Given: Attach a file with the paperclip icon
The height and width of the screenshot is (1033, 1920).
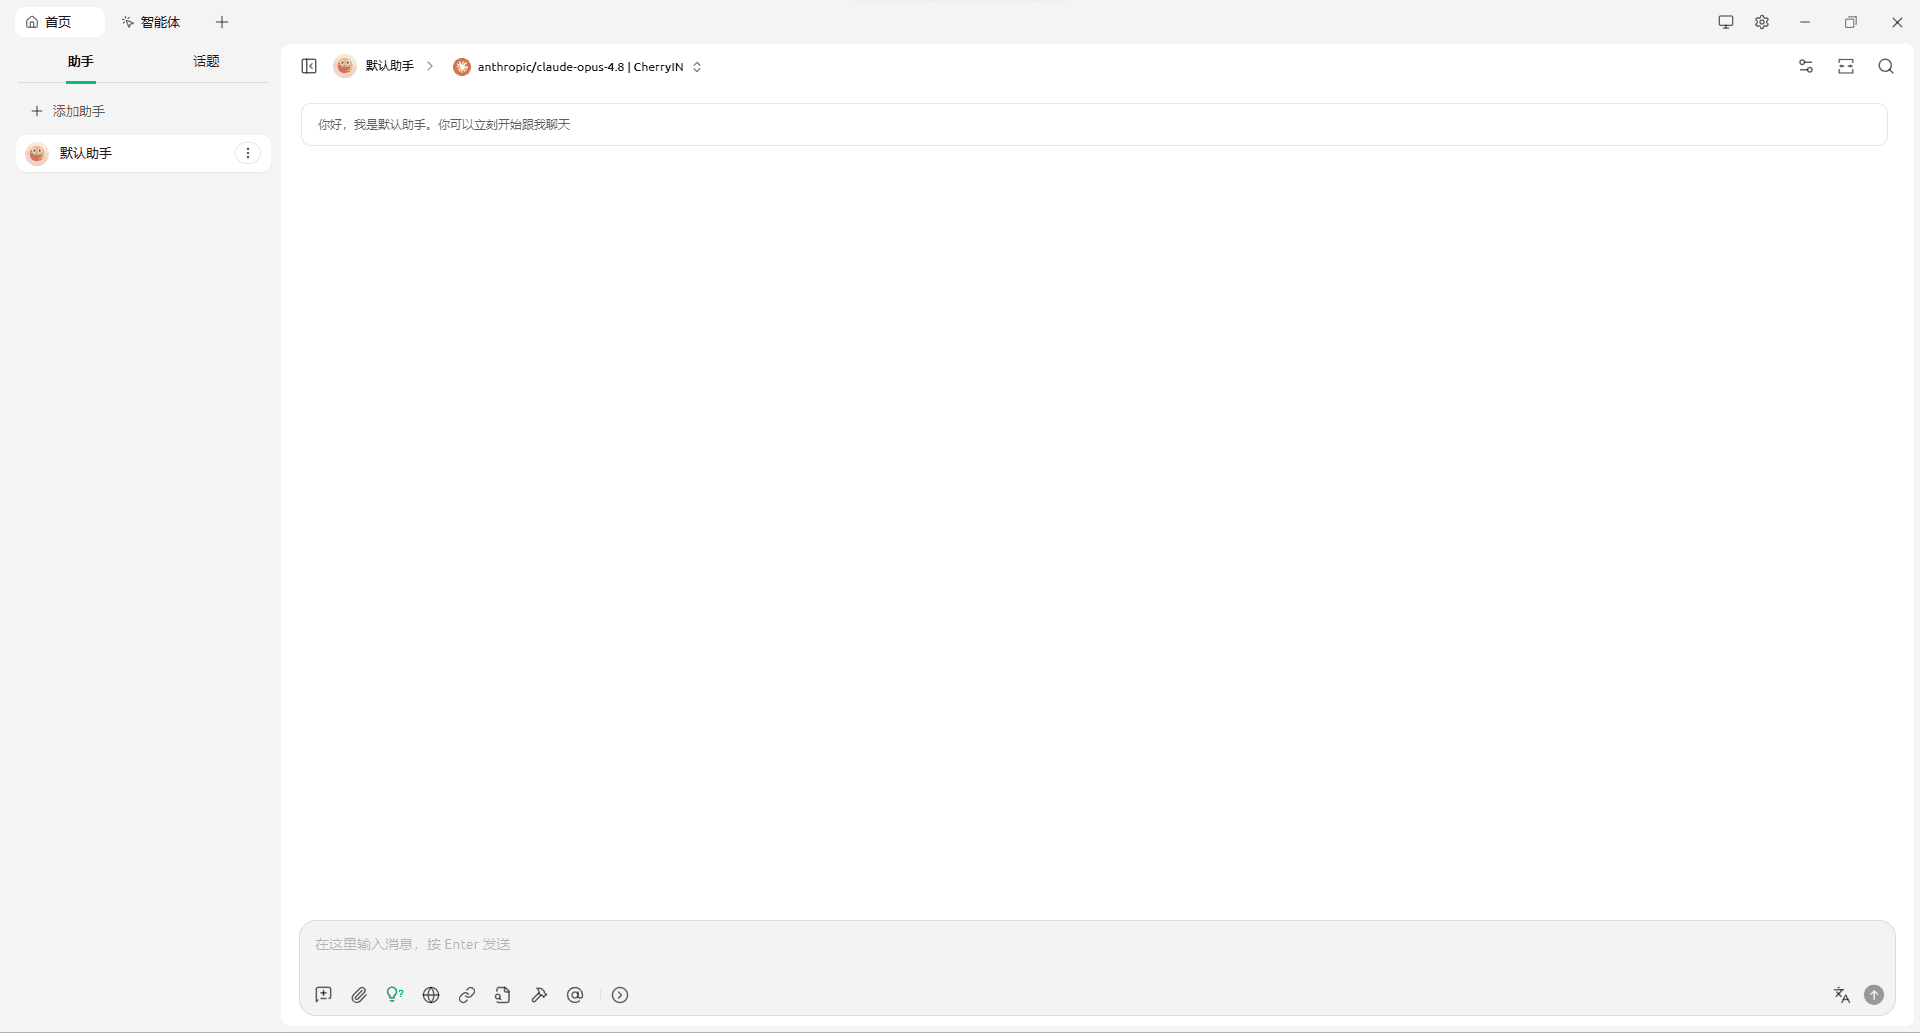Looking at the screenshot, I should click(x=359, y=995).
